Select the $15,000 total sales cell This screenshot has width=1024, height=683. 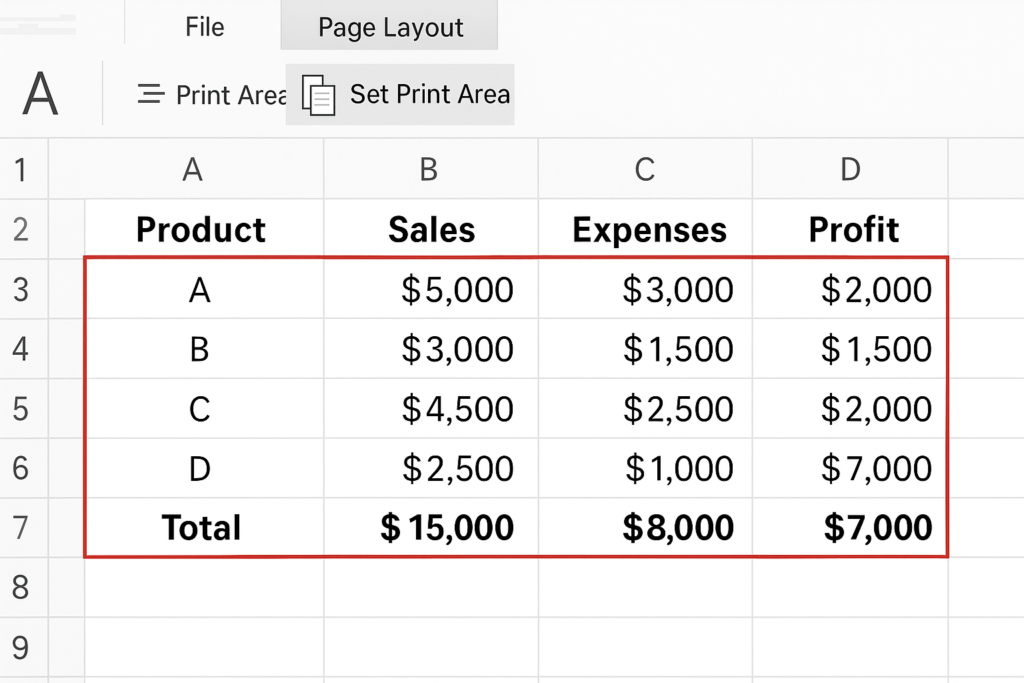[447, 528]
